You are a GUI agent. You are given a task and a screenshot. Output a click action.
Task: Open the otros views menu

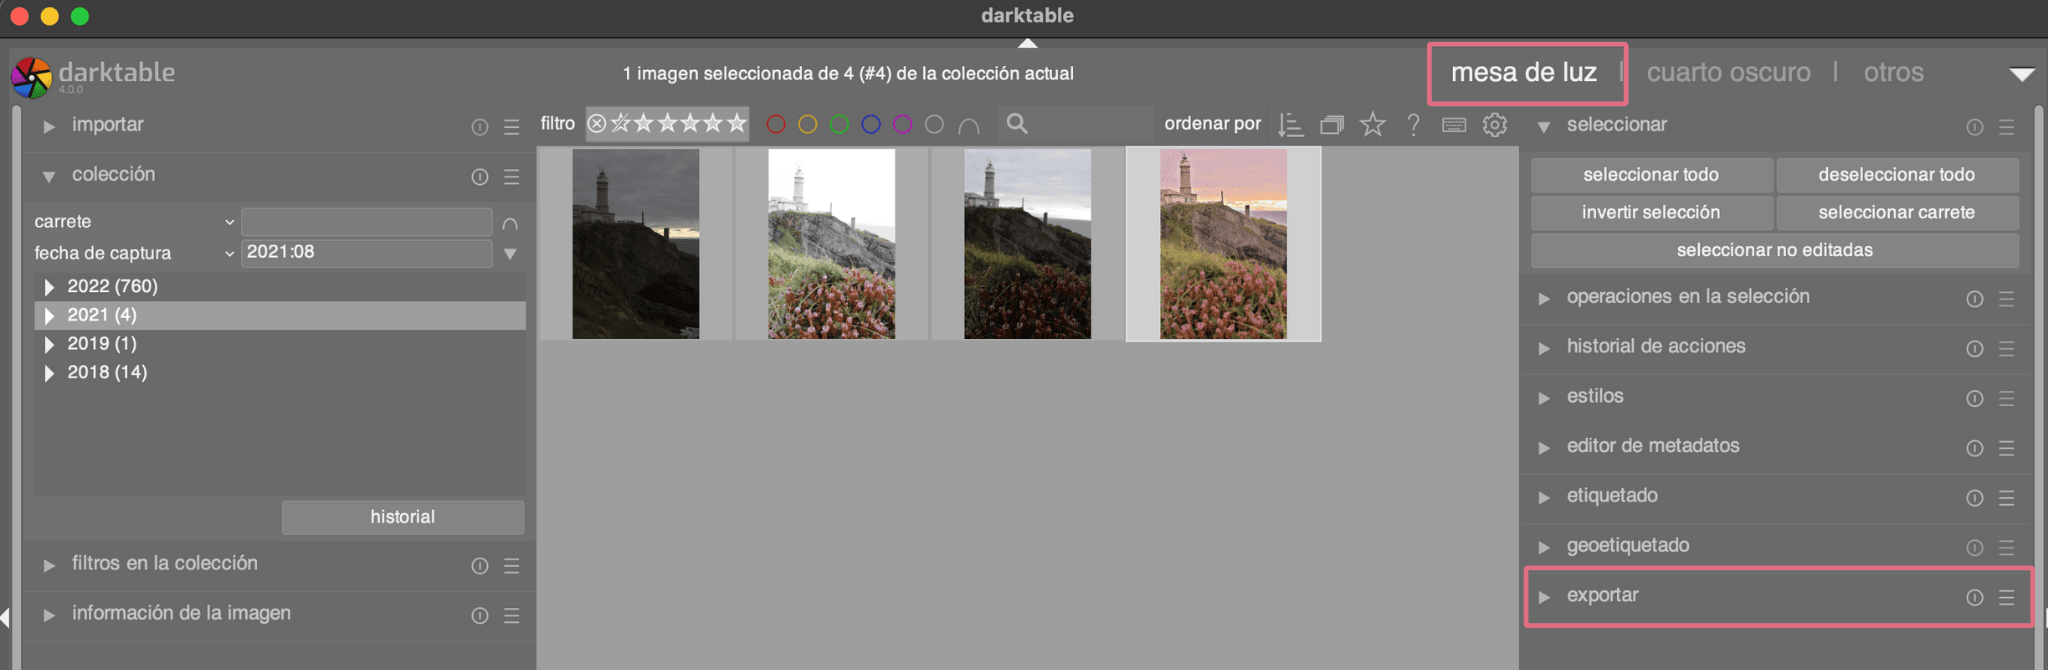(1893, 73)
